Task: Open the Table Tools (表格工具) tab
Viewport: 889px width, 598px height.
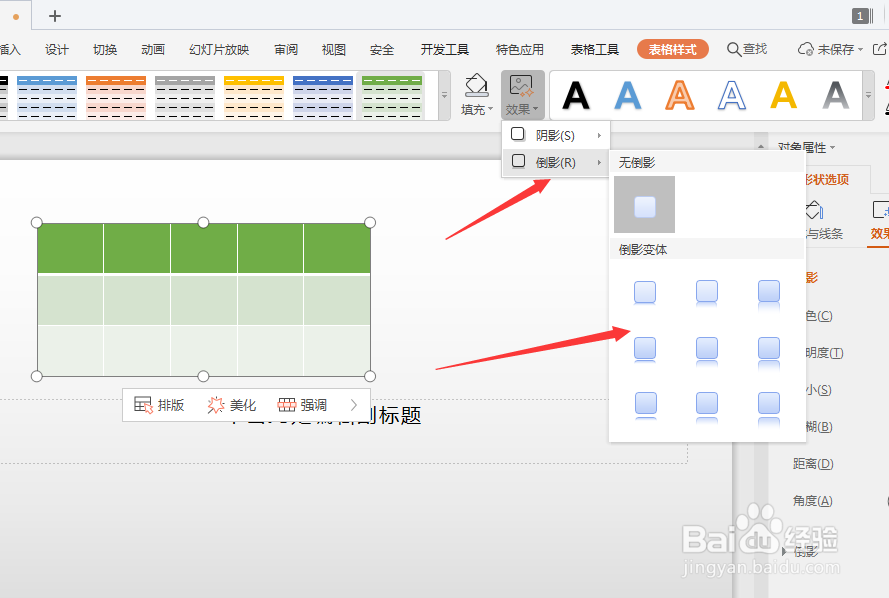Action: coord(595,50)
